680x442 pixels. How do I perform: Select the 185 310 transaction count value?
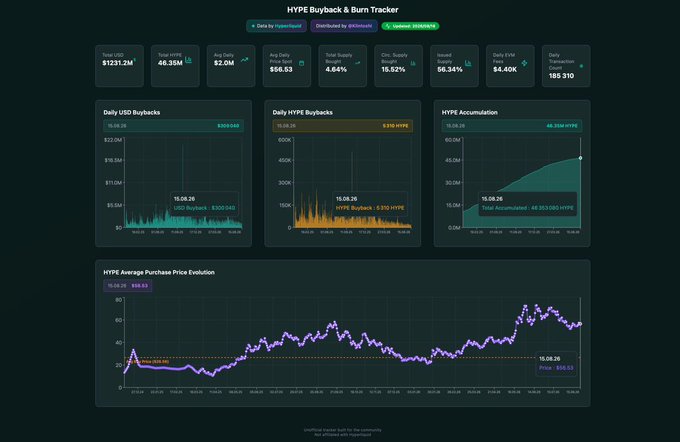[x=561, y=76]
